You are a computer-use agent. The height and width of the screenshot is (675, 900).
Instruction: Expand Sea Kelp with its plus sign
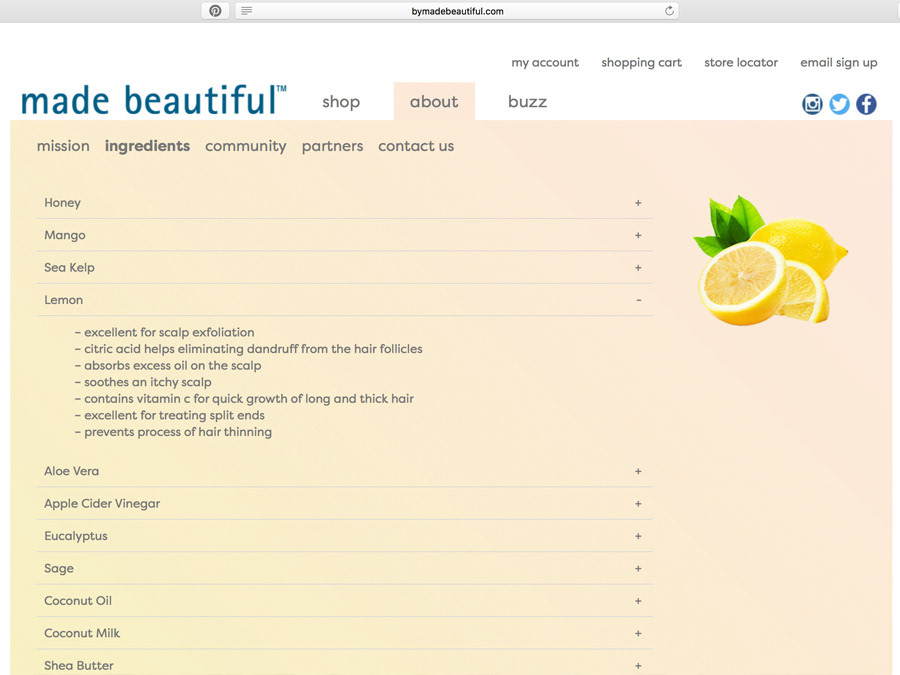[x=638, y=268]
